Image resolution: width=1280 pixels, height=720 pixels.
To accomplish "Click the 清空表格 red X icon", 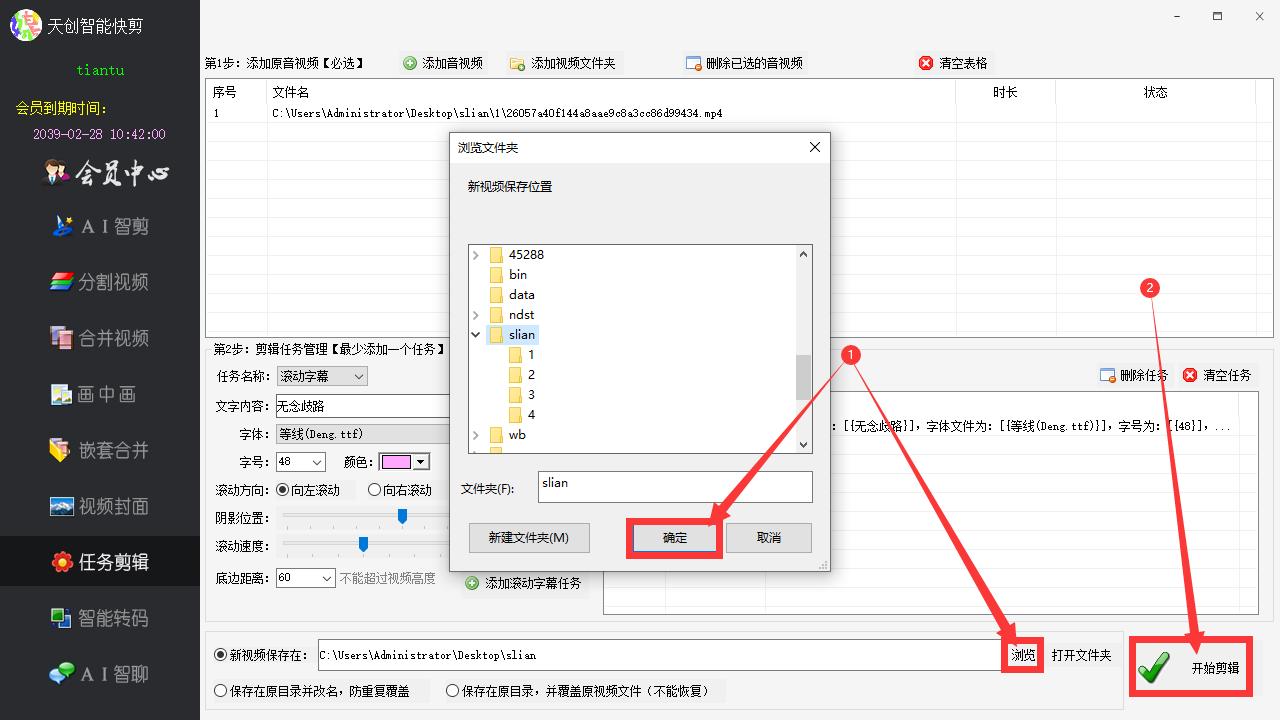I will coord(926,63).
